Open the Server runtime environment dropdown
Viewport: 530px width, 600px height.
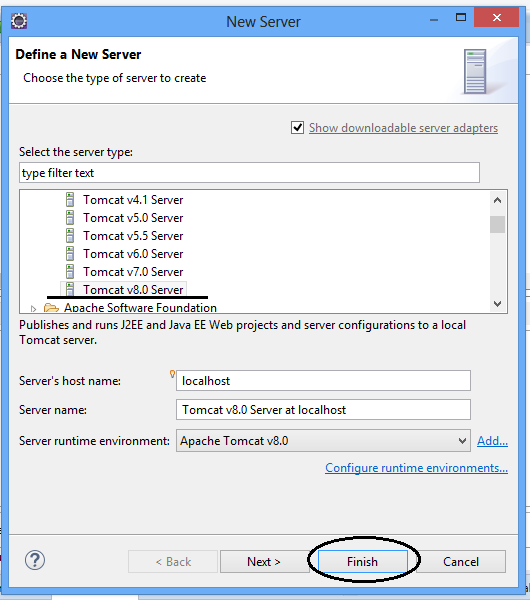click(323, 440)
